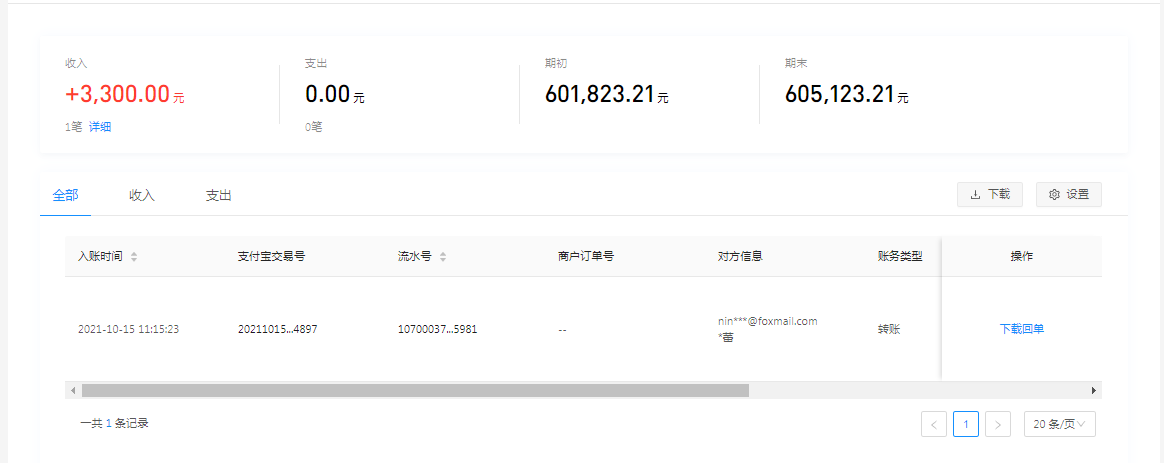Open the 20条/页 page size dropdown
This screenshot has width=1164, height=463.
1060,424
